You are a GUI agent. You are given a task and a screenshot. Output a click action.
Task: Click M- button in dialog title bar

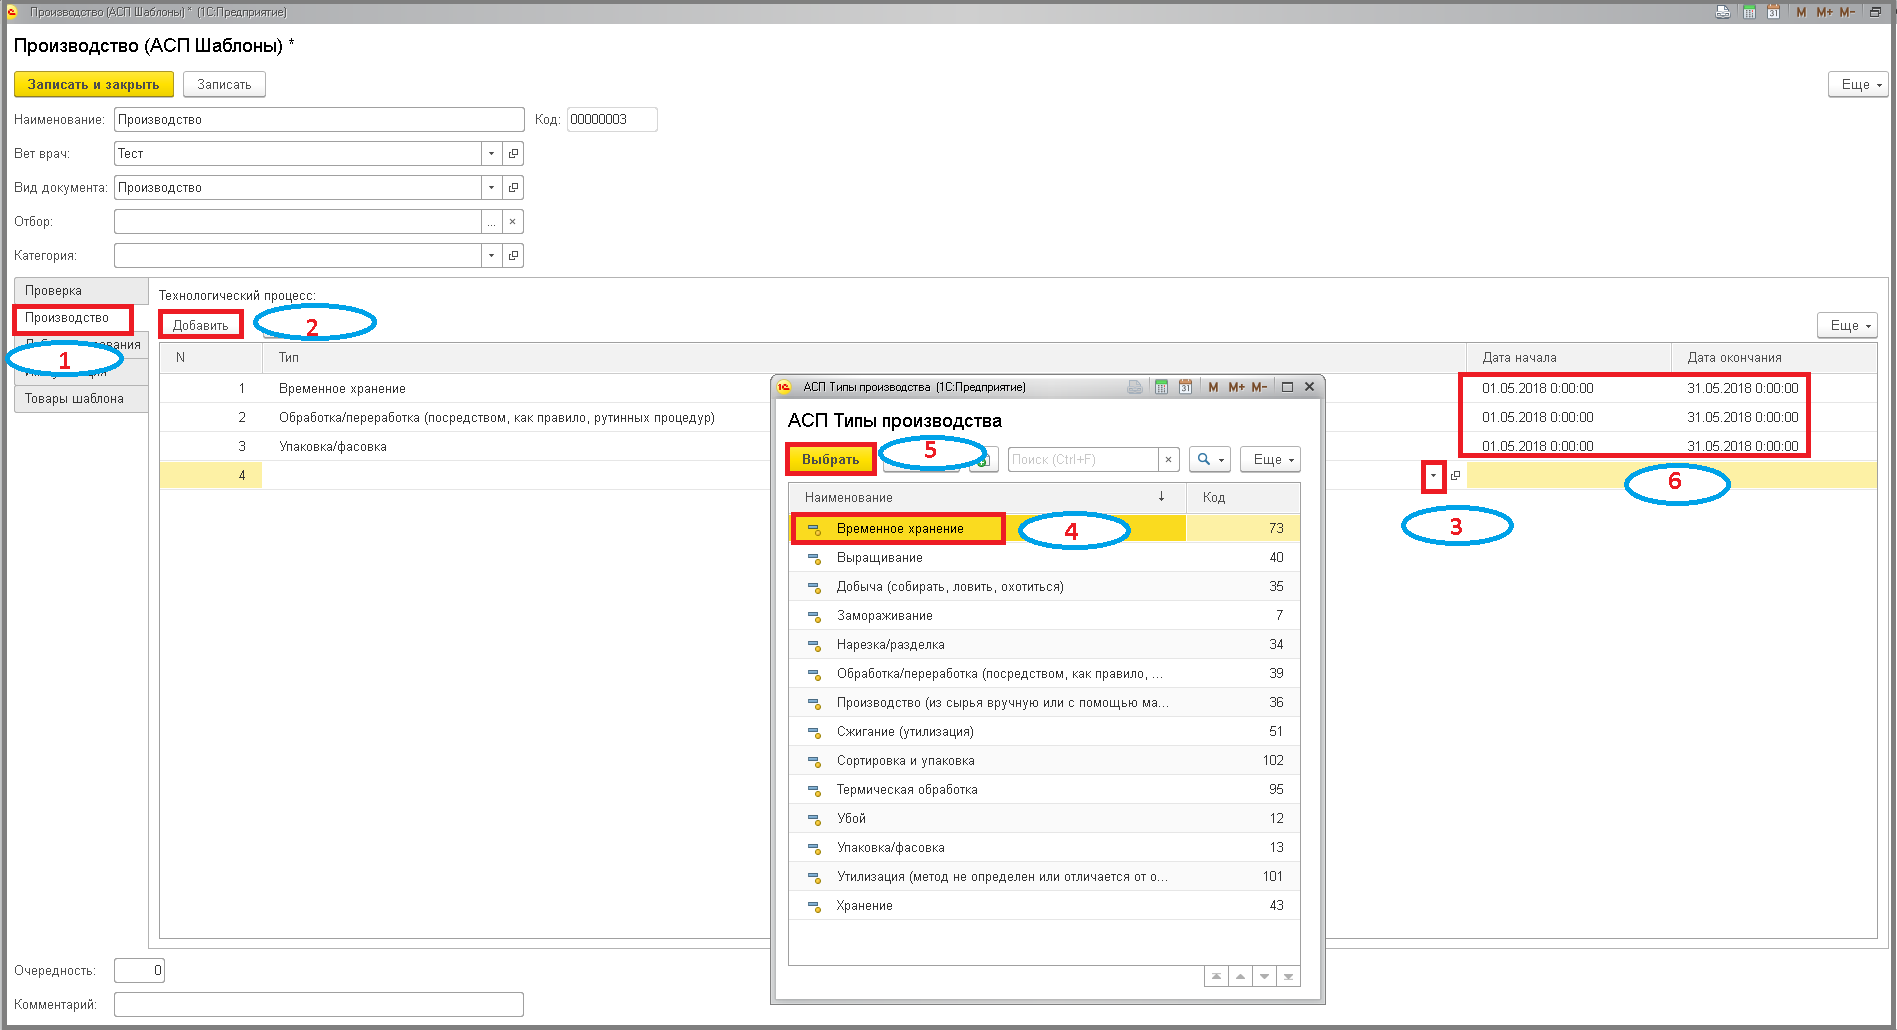coord(1259,387)
